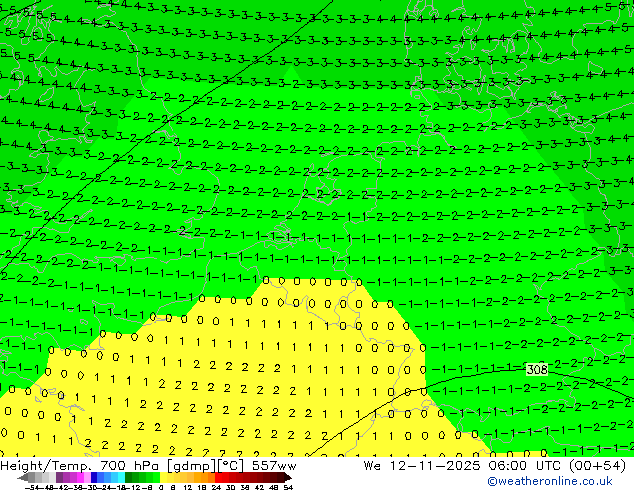Click the '(00+54)' forecast hour text
The height and width of the screenshot is (490, 634).
(597, 466)
